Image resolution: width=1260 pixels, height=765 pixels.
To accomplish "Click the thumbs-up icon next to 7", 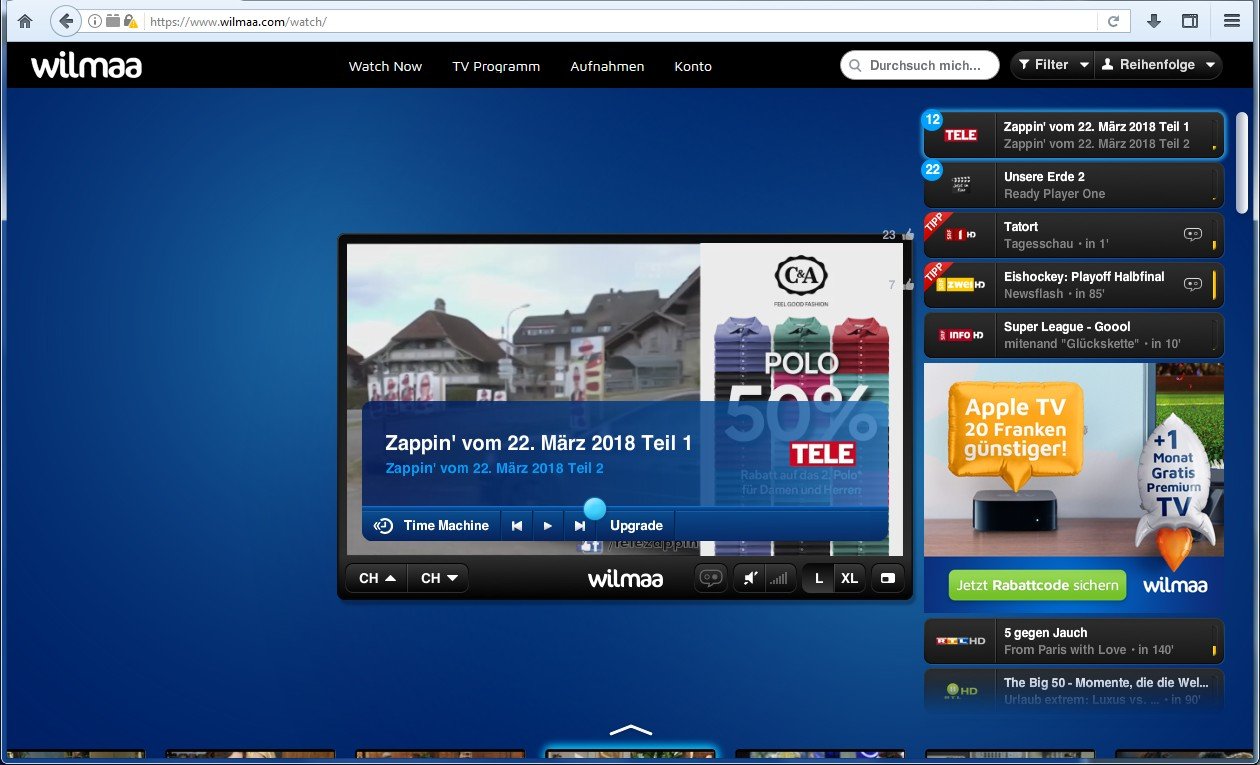I will pyautogui.click(x=908, y=285).
